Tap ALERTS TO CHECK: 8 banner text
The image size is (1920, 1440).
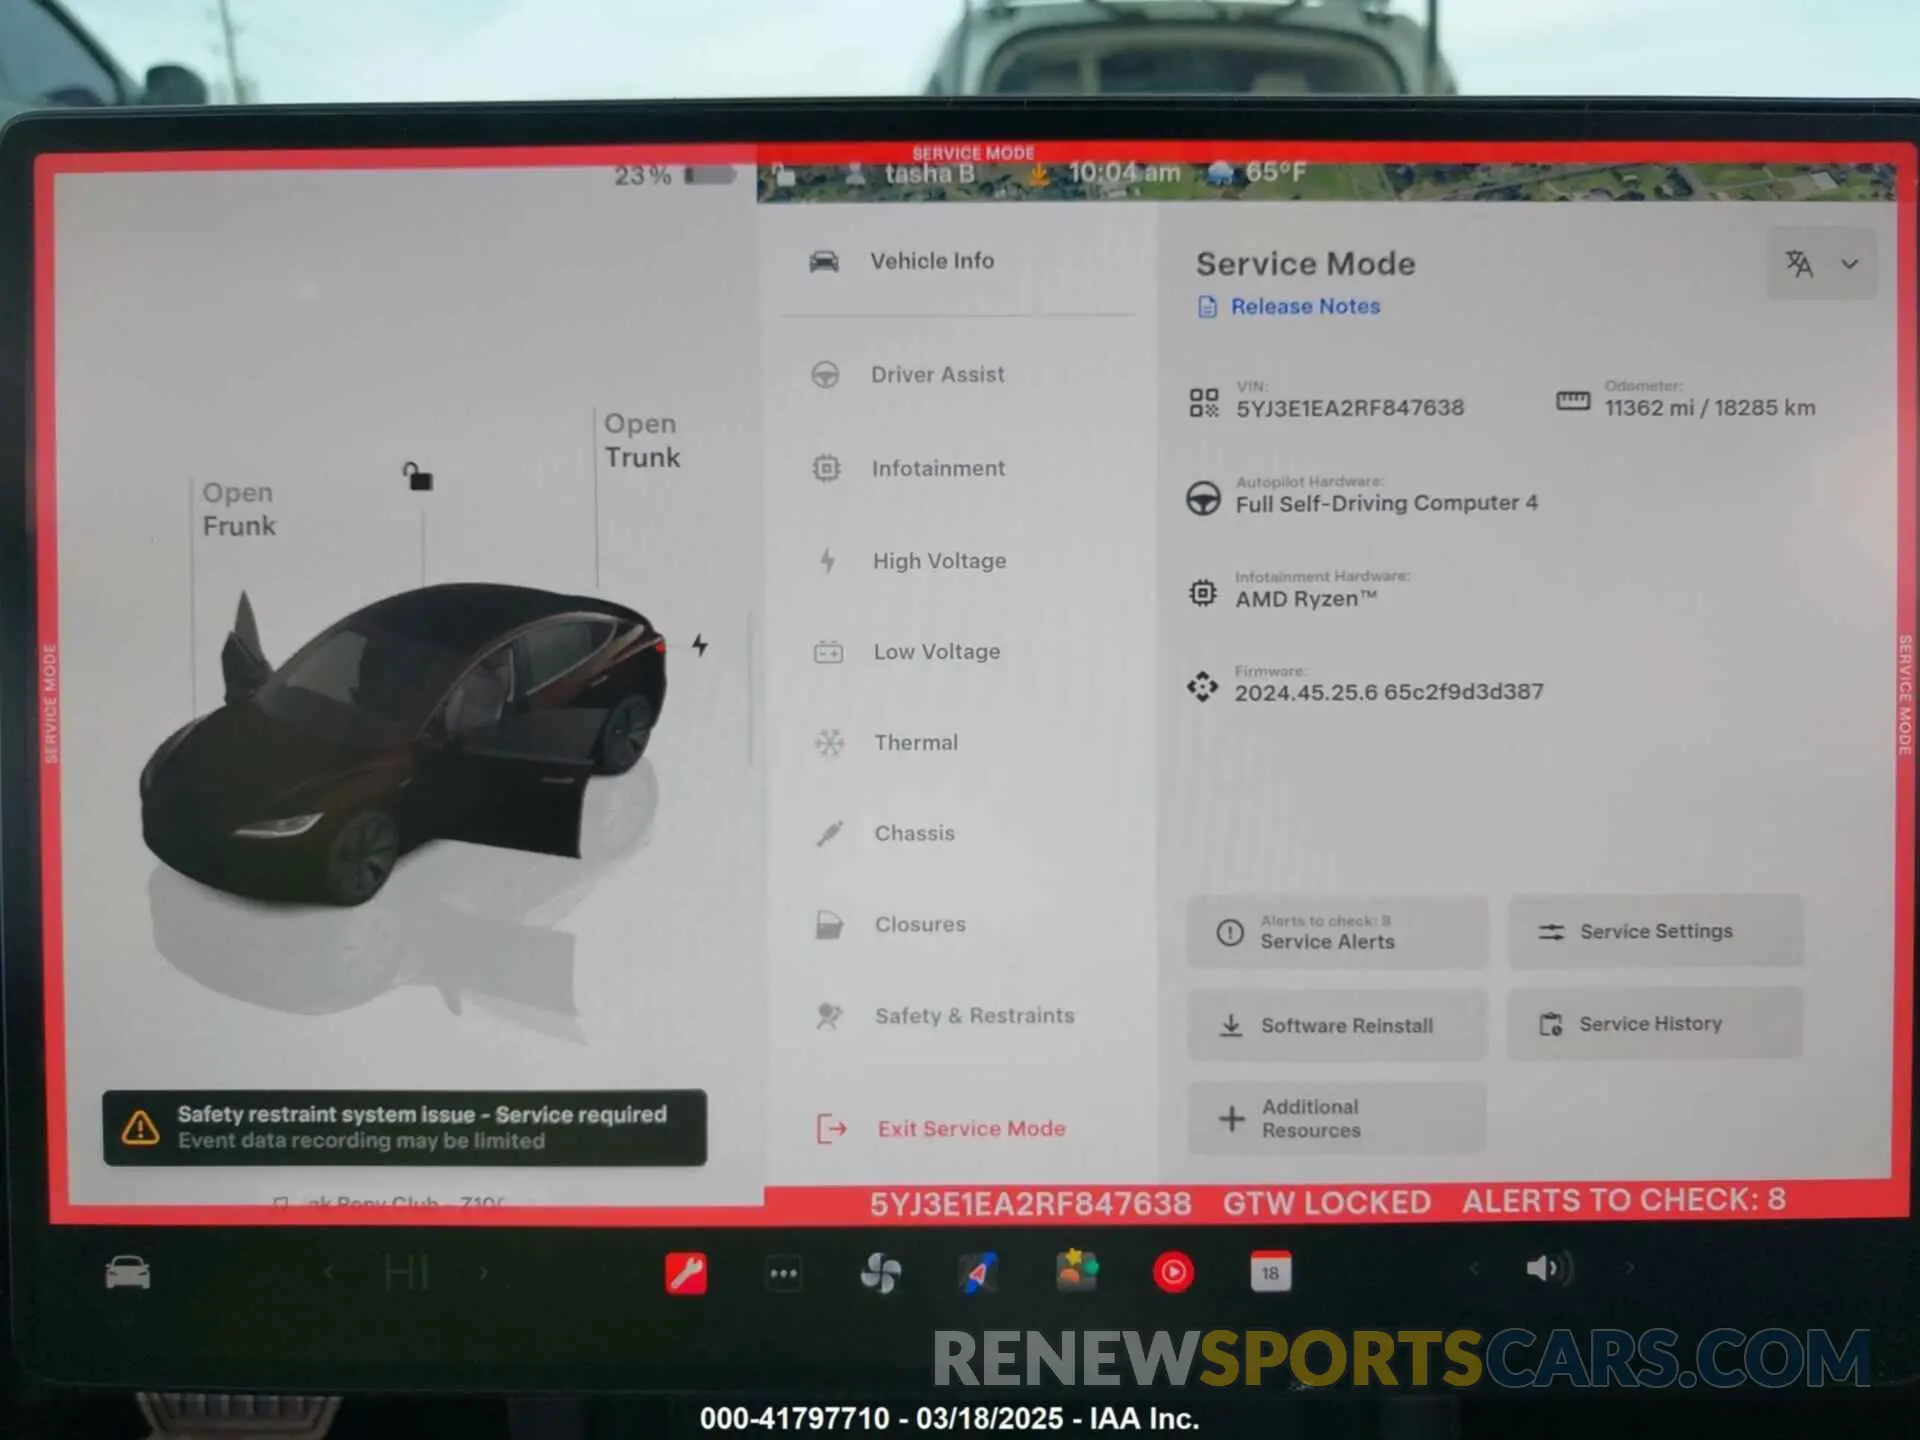[1623, 1200]
